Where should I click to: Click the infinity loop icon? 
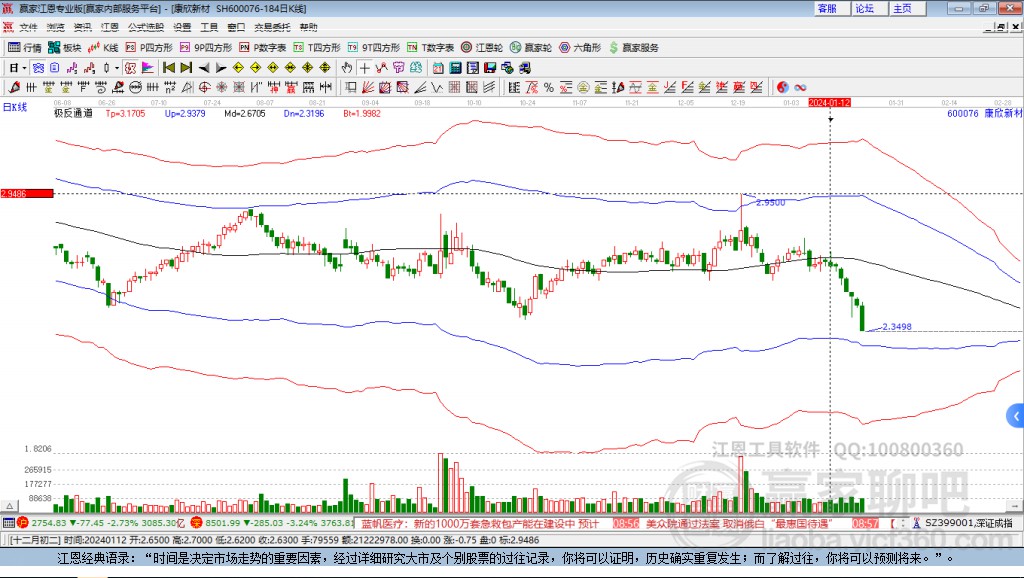800,88
